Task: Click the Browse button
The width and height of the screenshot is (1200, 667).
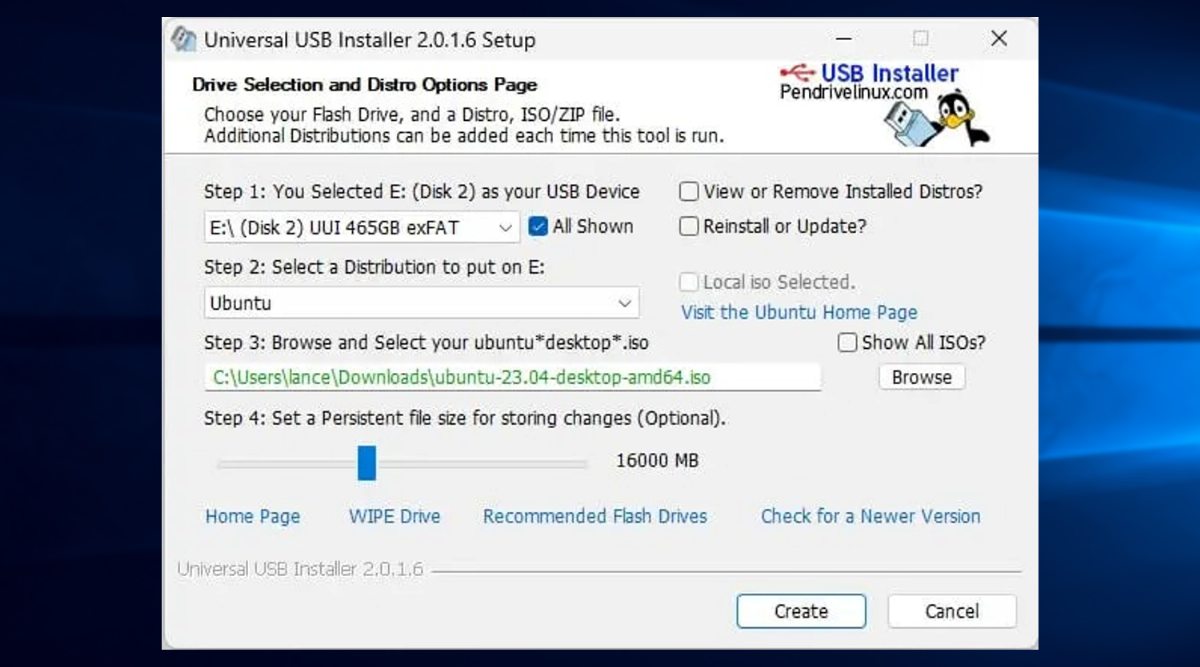Action: [922, 377]
